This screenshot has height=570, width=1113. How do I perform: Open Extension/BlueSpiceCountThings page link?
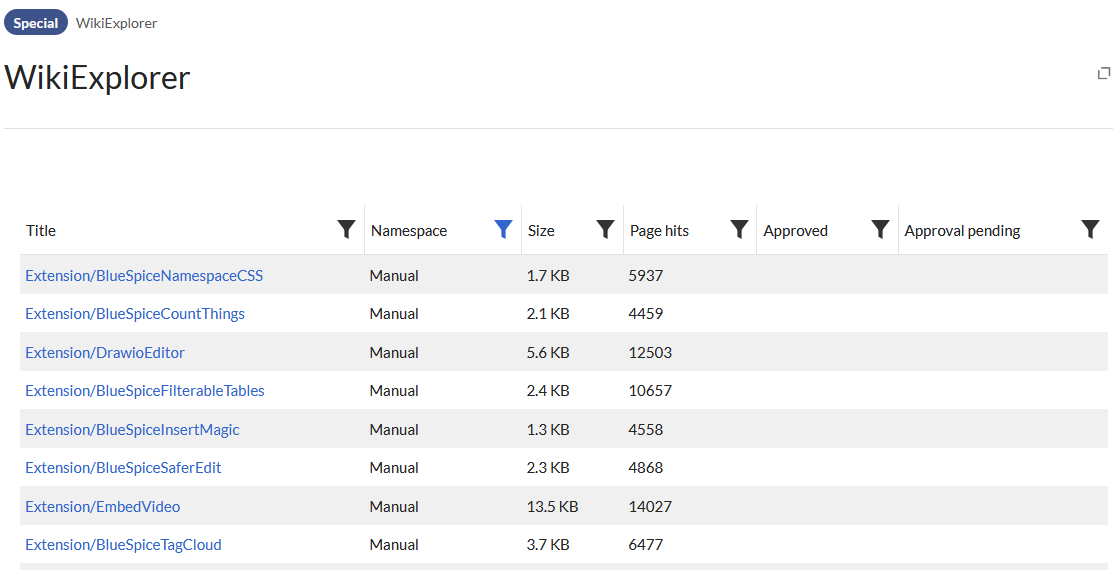[x=135, y=314]
